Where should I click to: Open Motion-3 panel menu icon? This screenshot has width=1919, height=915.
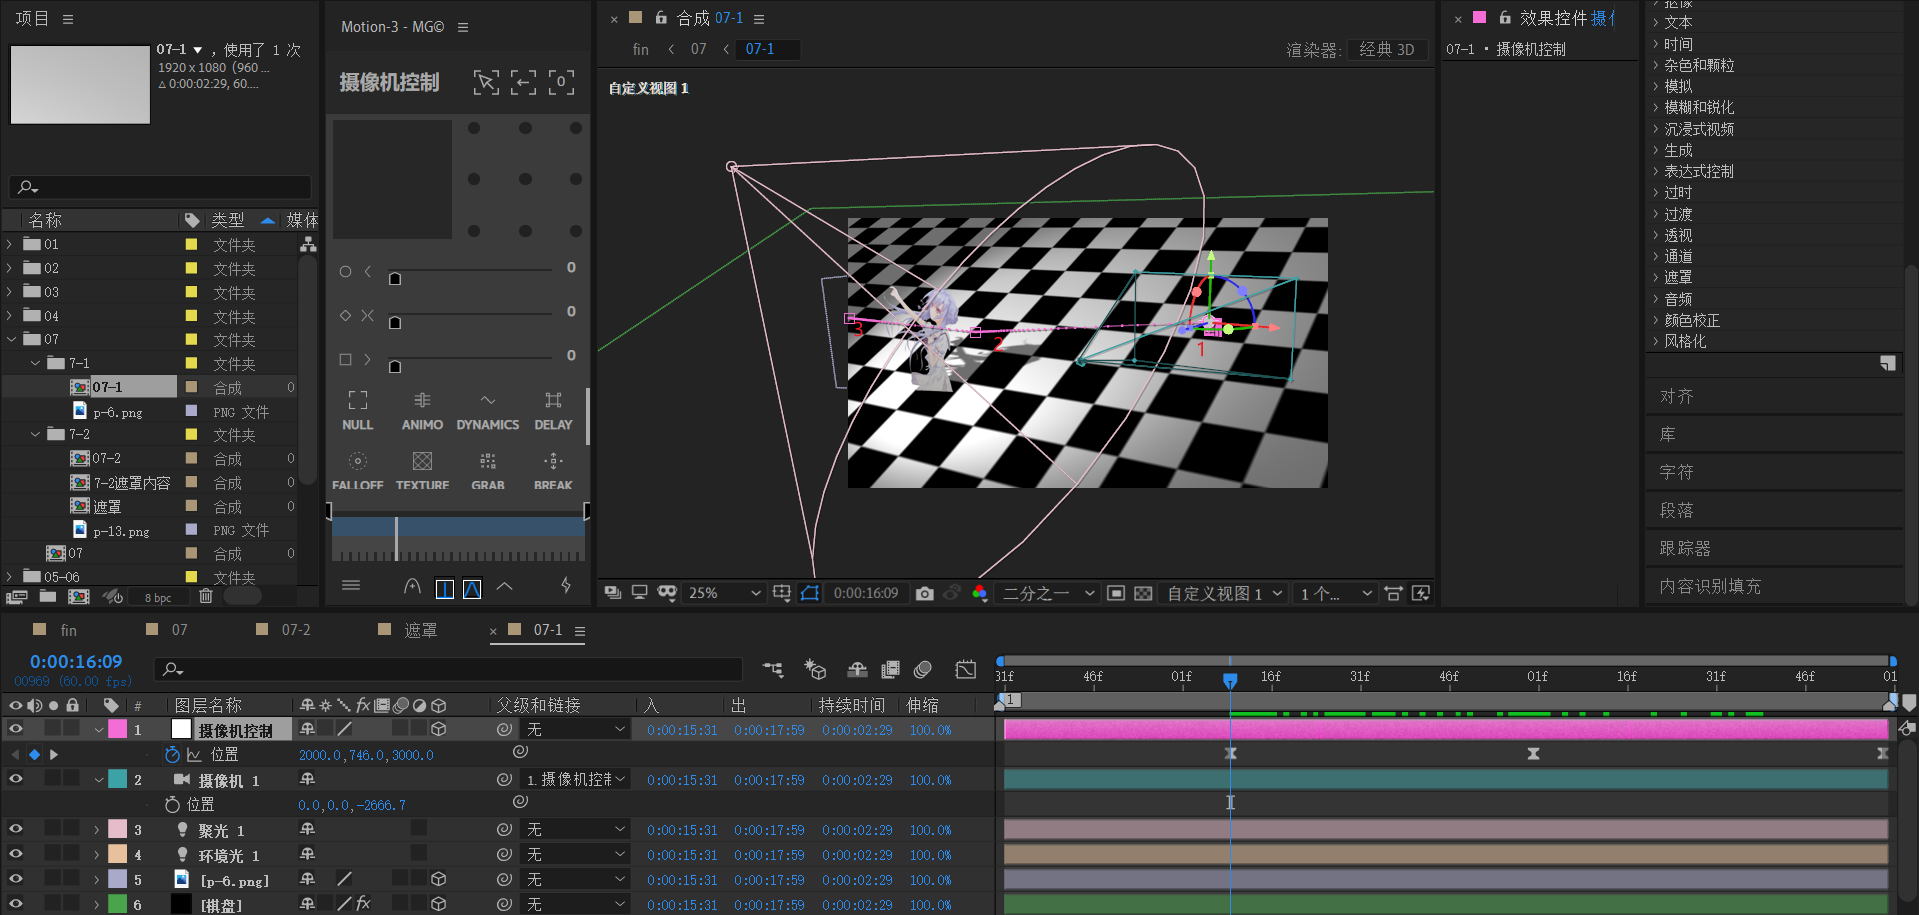[x=463, y=27]
